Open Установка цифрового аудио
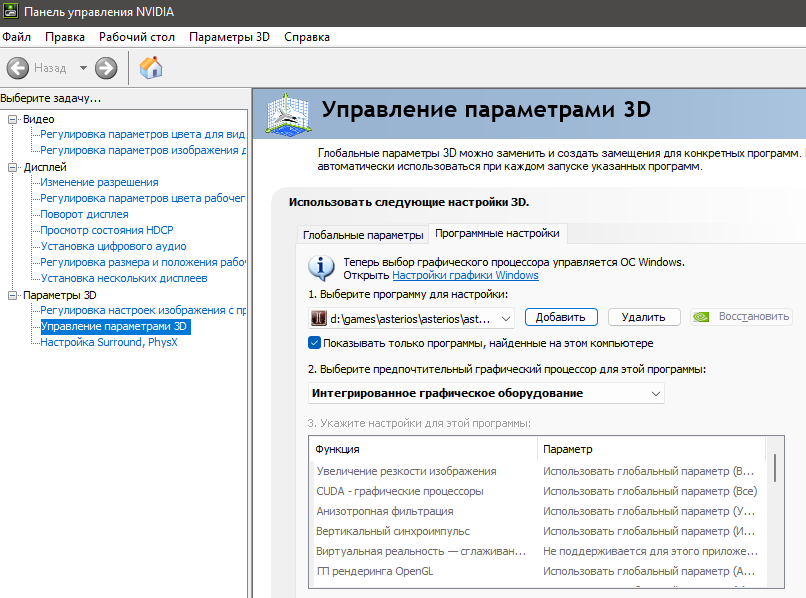The image size is (806, 598). click(x=113, y=246)
